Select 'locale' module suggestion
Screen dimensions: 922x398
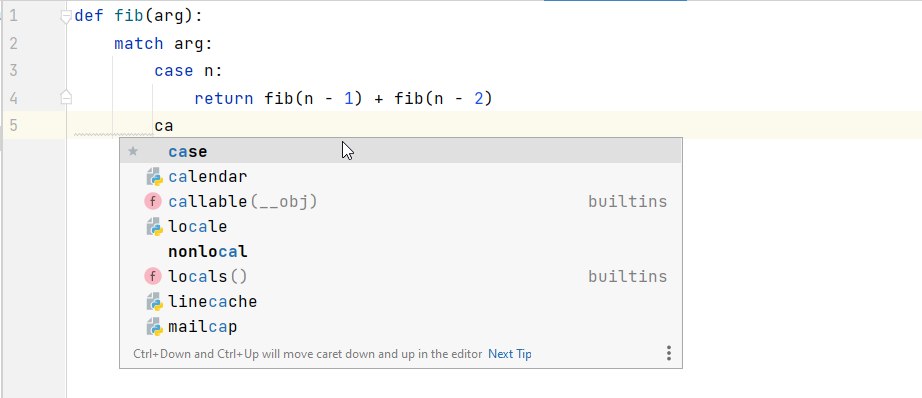pos(400,226)
